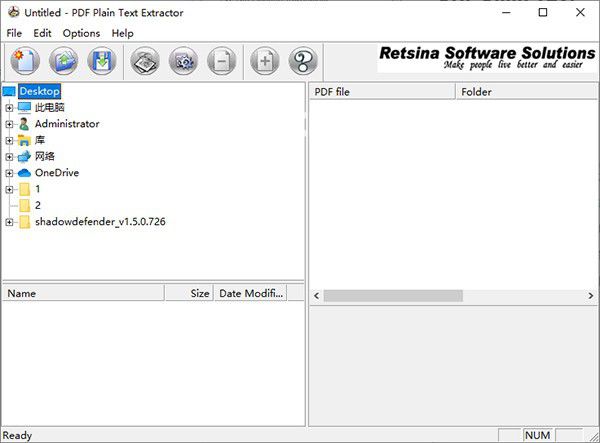
Task: Select the OneDrive tree label
Action: [x=57, y=173]
